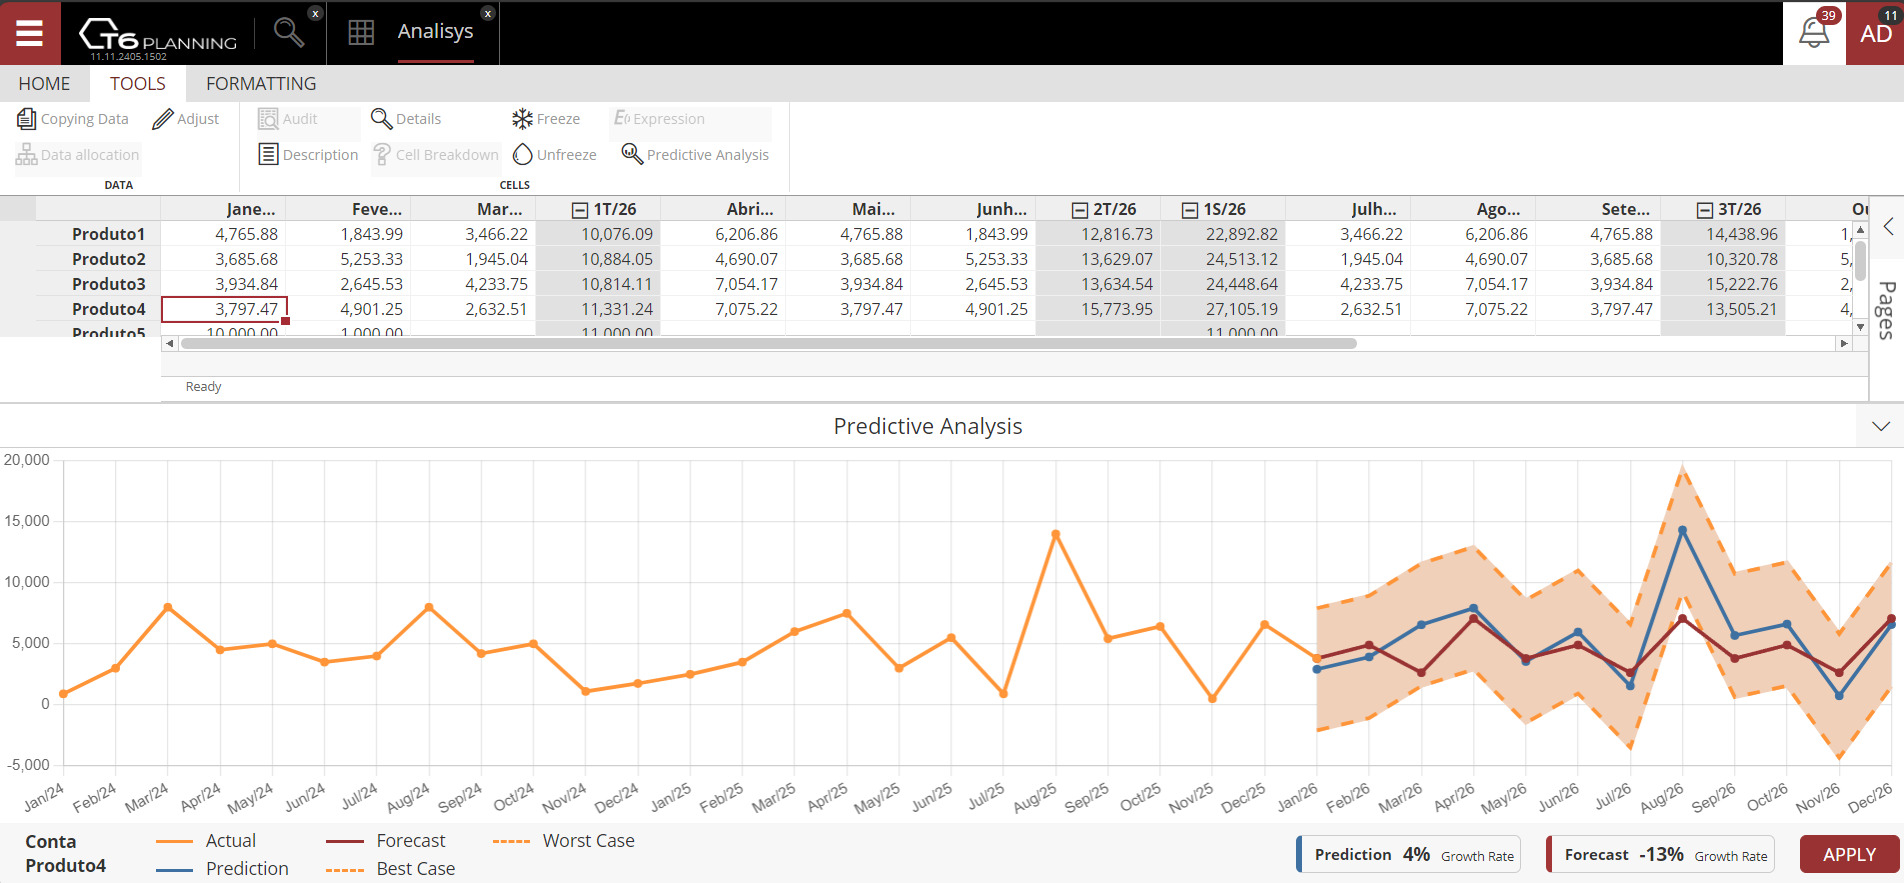Unfreeze the selected cells
1904x883 pixels.
(x=555, y=155)
